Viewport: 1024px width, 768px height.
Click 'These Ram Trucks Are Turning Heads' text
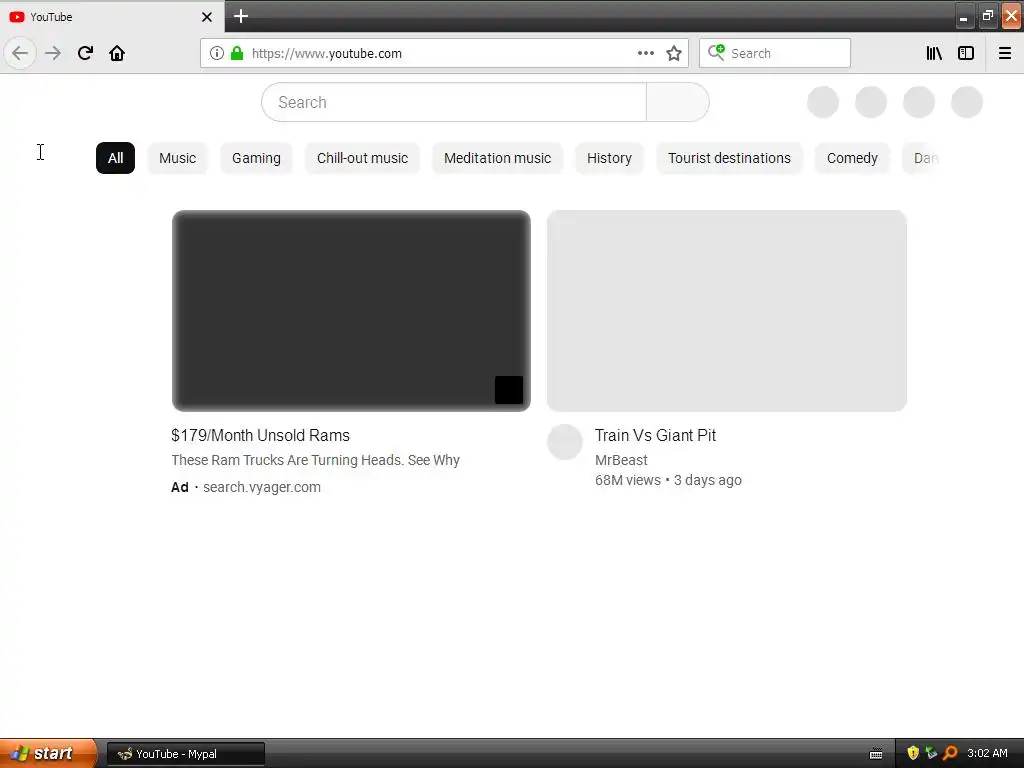click(315, 460)
